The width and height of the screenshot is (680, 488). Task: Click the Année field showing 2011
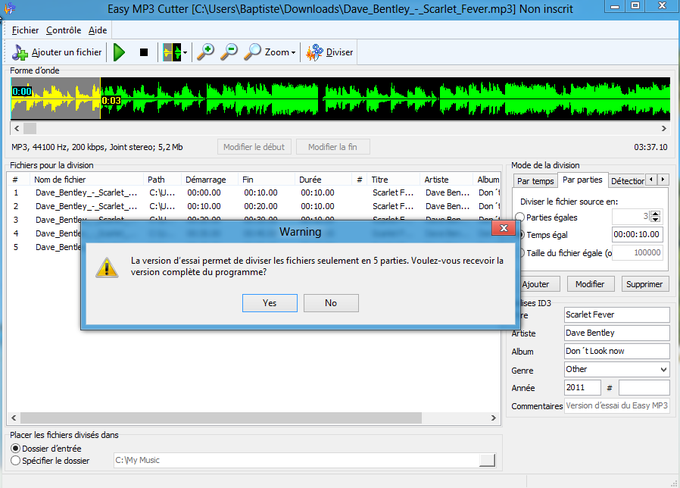(x=582, y=387)
